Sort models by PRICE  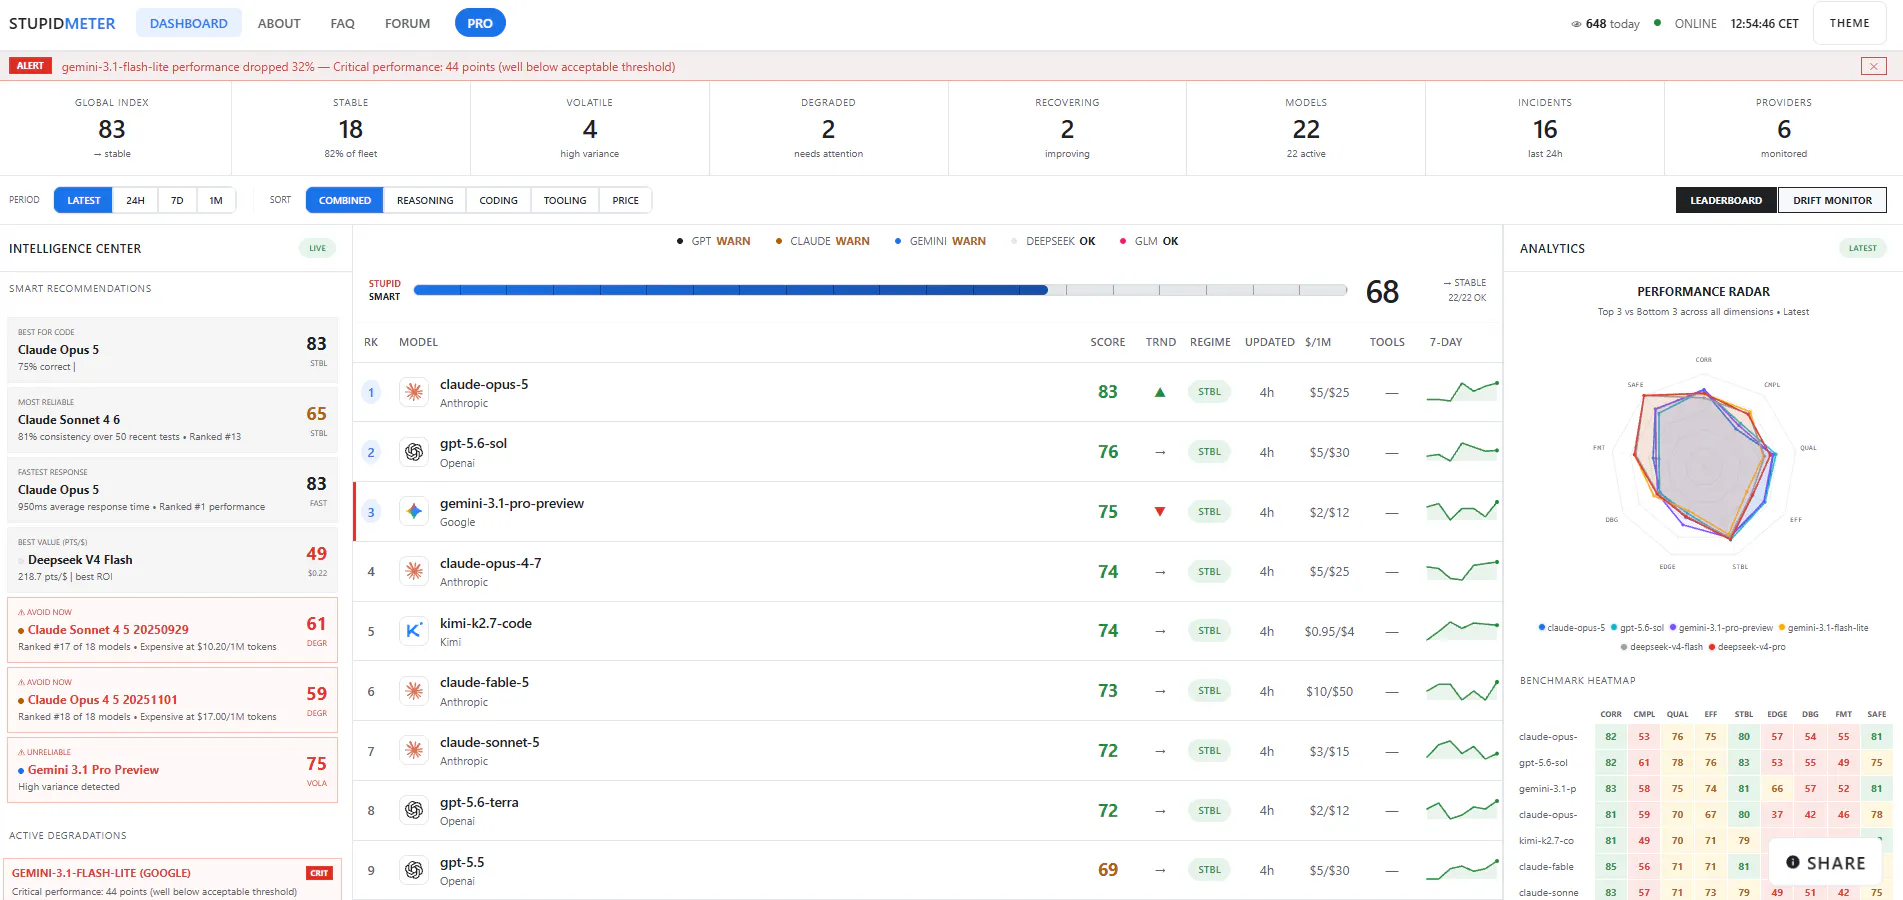click(626, 200)
